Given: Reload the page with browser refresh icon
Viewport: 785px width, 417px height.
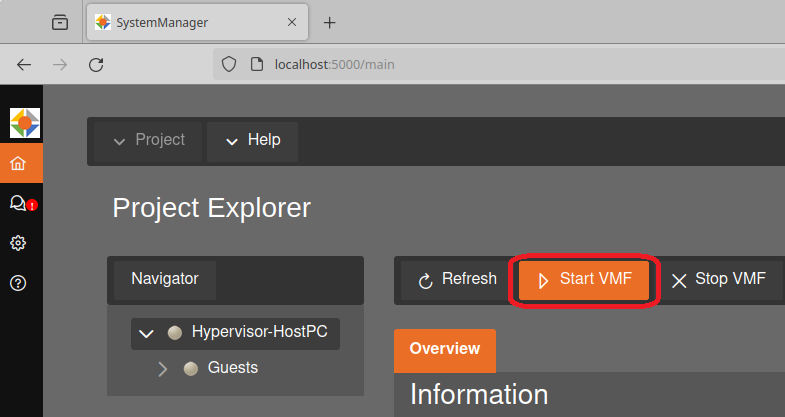Looking at the screenshot, I should click(96, 65).
